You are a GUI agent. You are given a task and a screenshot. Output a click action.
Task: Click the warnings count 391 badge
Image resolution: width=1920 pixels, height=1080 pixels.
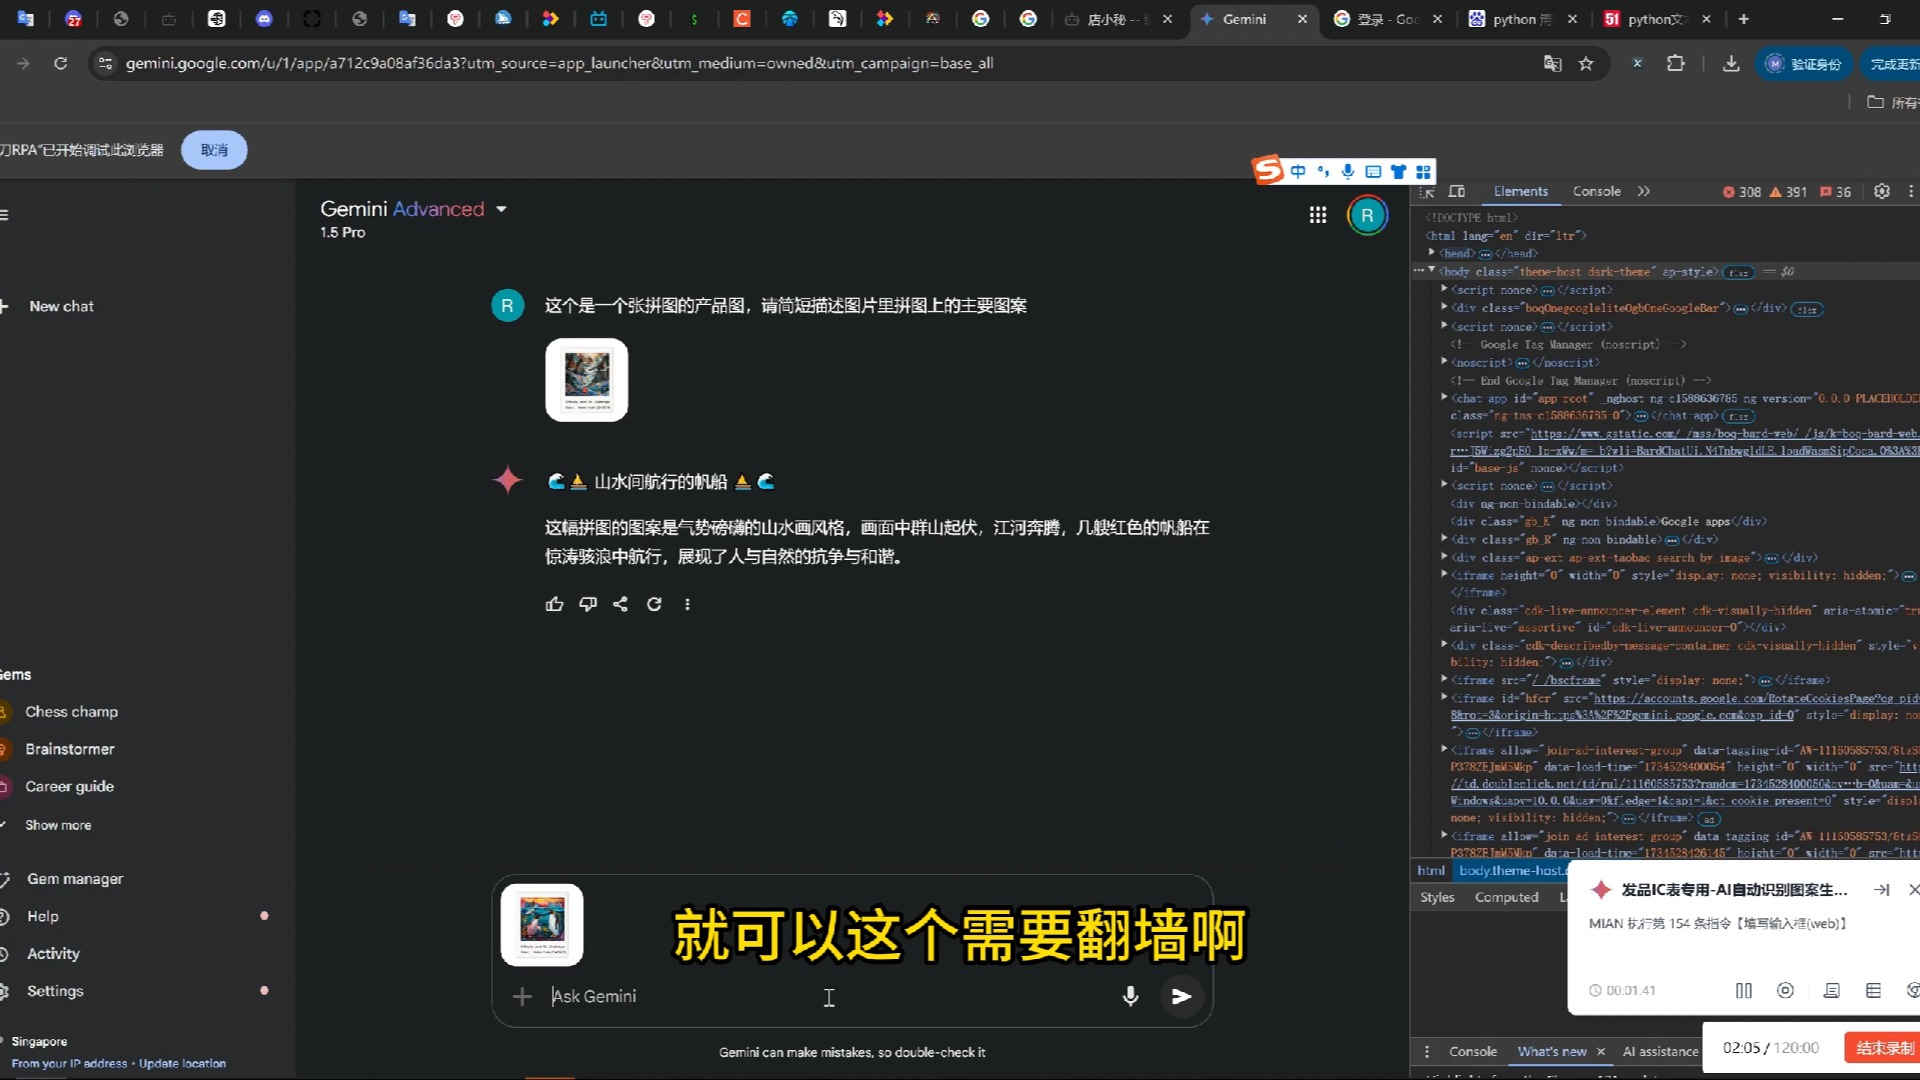[1788, 191]
